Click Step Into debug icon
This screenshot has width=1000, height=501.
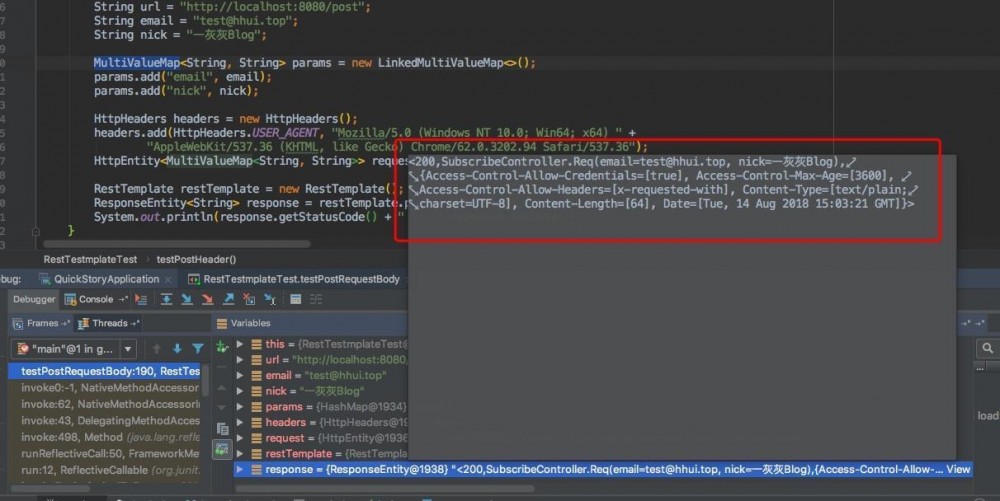187,299
